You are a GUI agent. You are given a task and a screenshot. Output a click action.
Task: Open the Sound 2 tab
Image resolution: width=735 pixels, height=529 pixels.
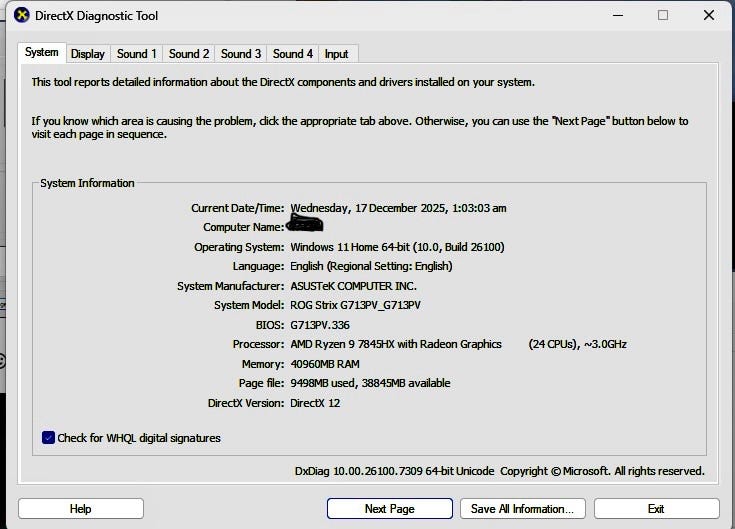[189, 54]
